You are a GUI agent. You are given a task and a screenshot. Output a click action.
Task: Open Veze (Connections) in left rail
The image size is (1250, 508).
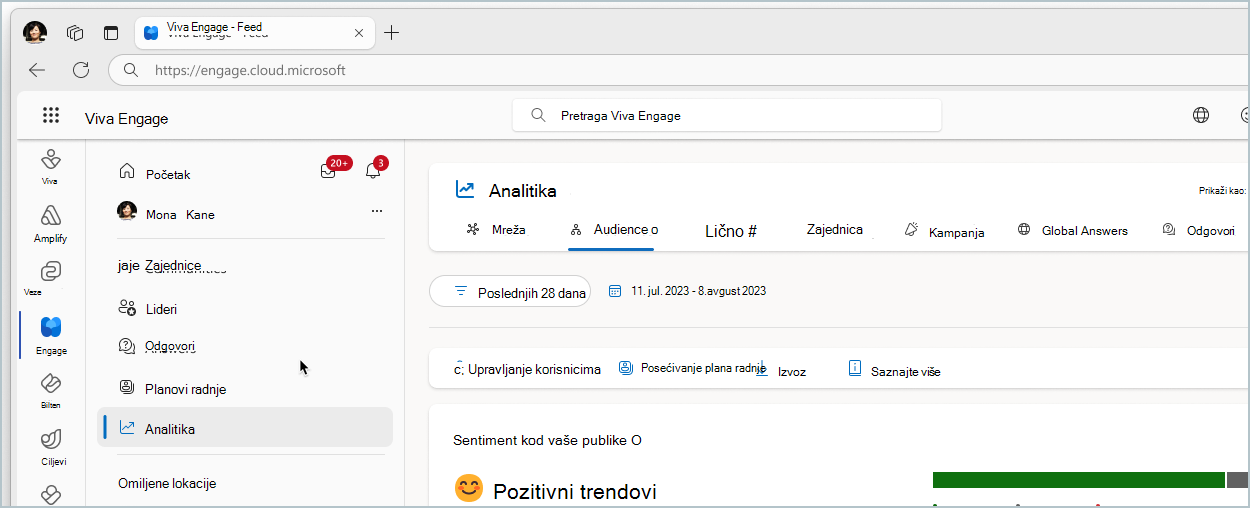(50, 278)
